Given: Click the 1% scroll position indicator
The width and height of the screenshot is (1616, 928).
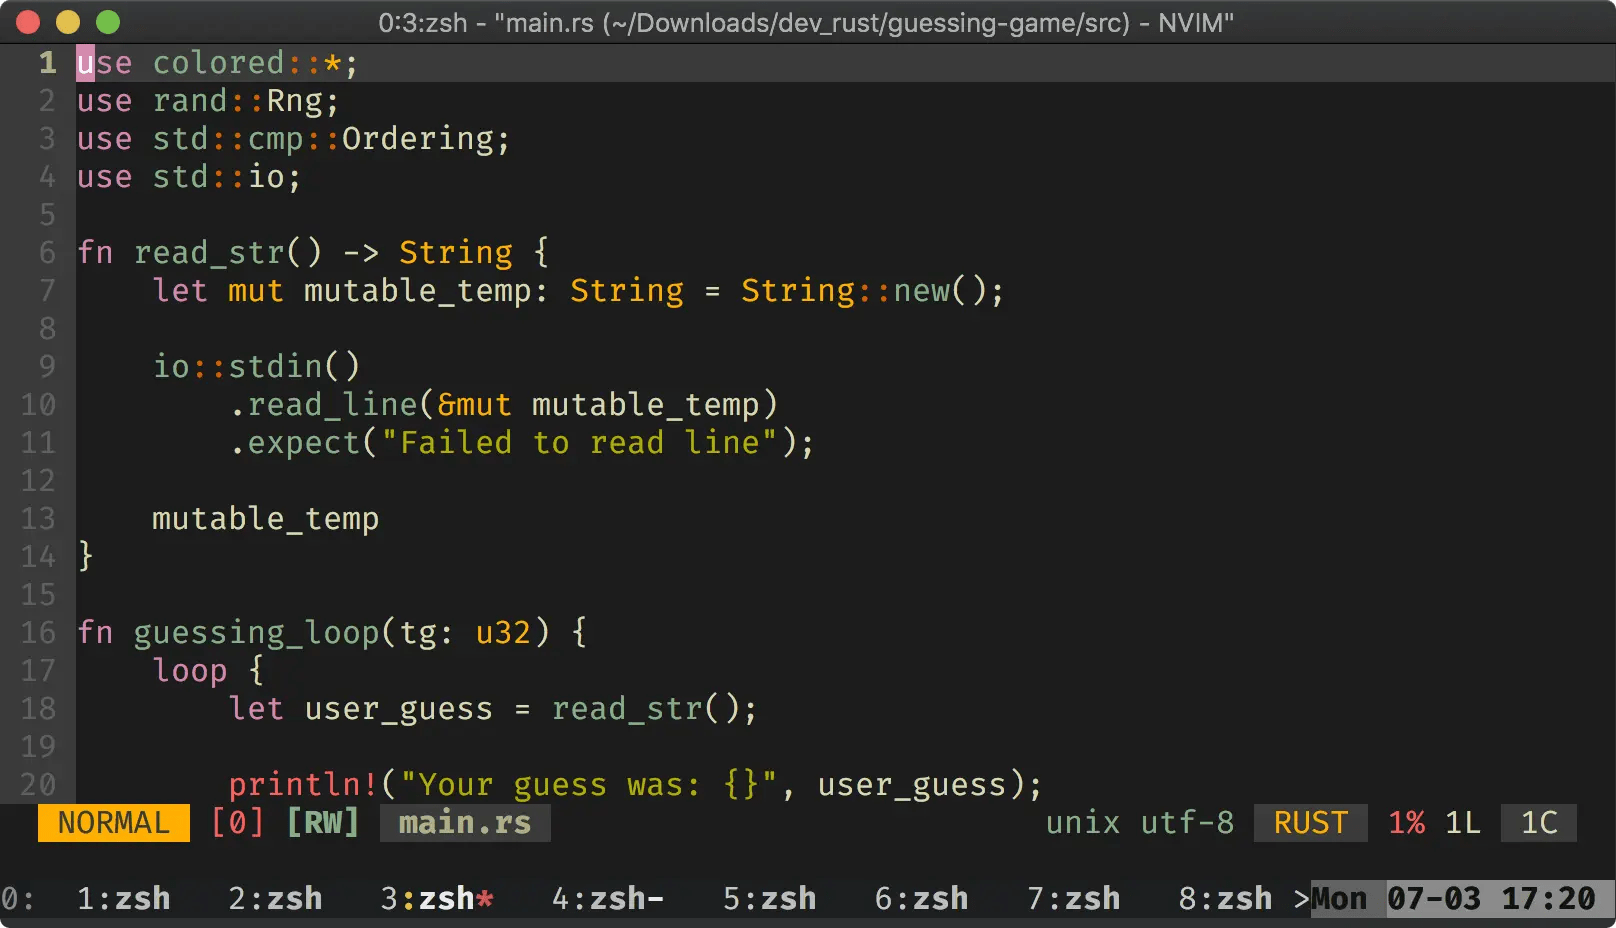Looking at the screenshot, I should click(x=1405, y=822).
